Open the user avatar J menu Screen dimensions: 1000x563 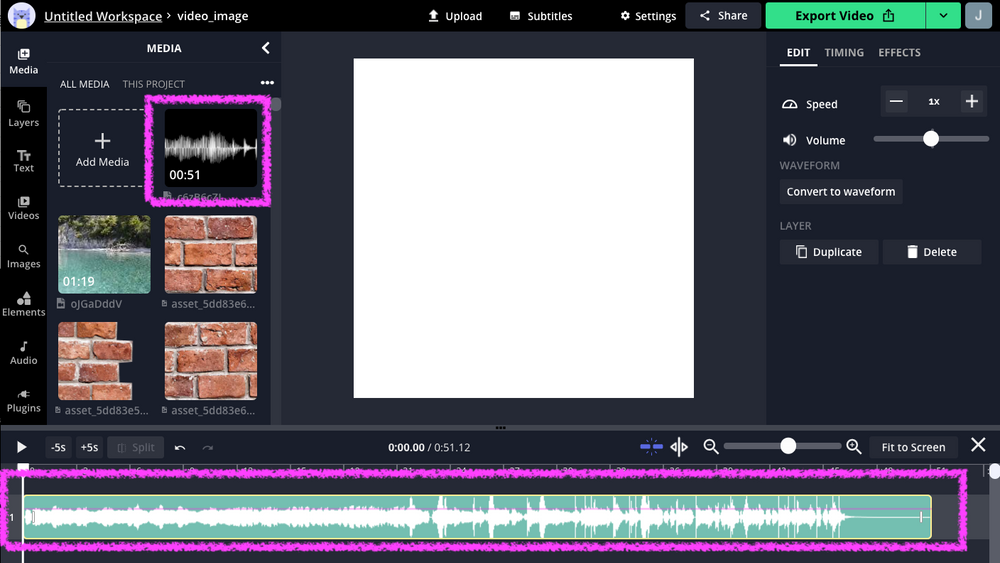pyautogui.click(x=978, y=16)
